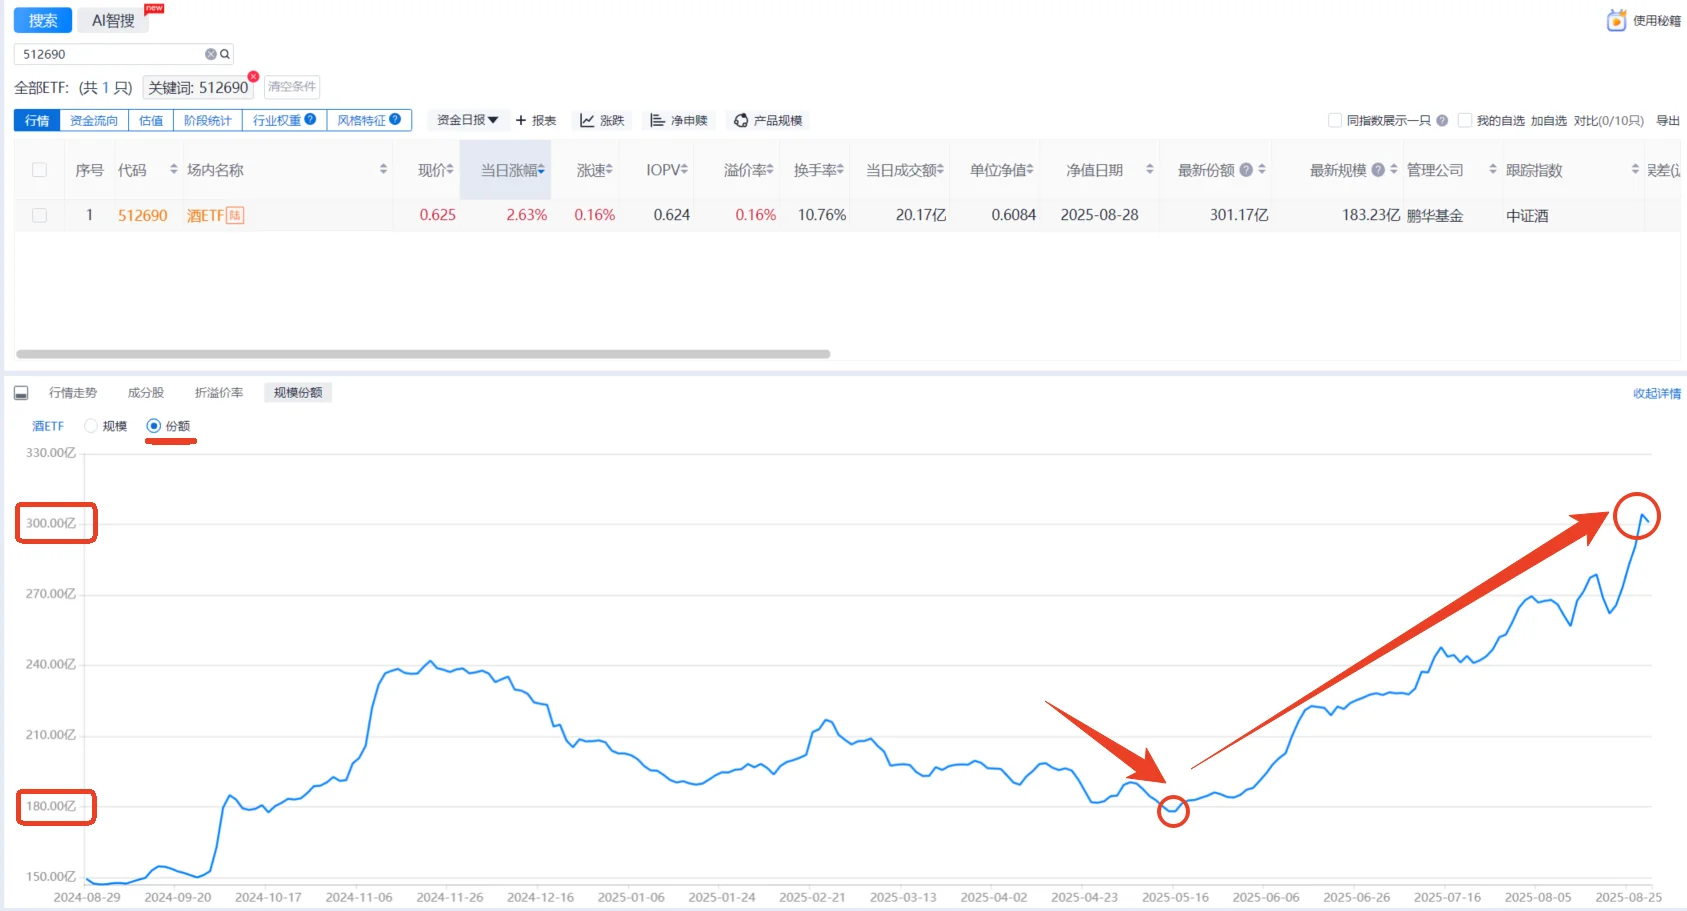
Task: Open the 酒ETF name link in table
Action: [205, 215]
